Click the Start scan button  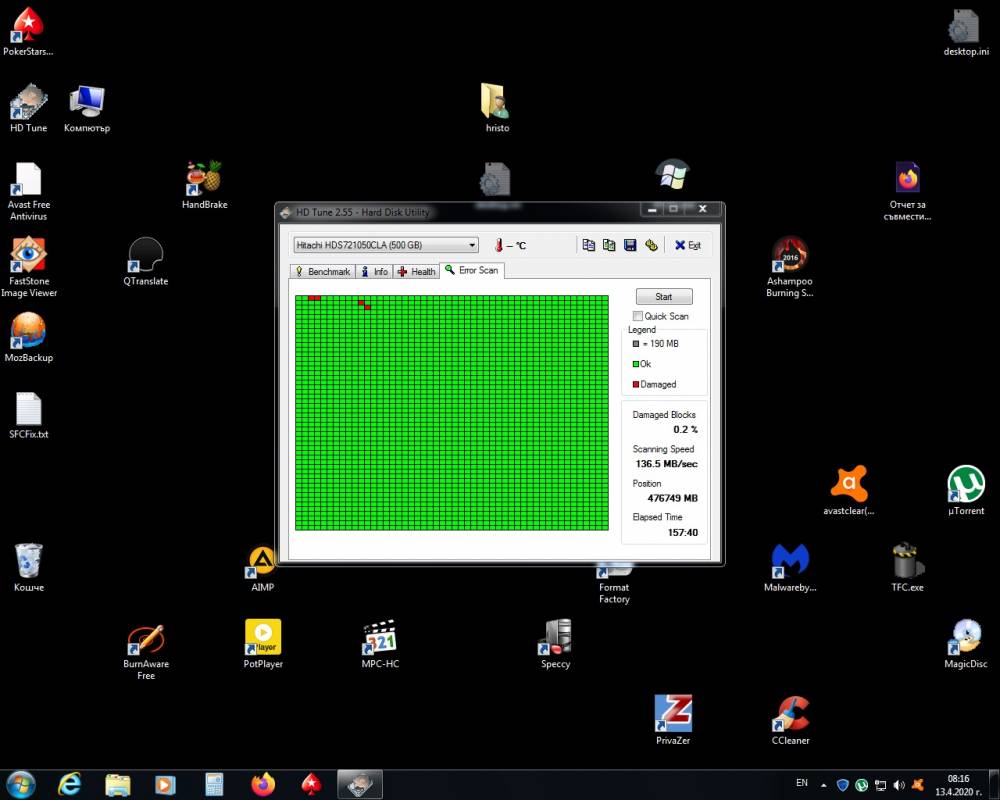(x=664, y=297)
